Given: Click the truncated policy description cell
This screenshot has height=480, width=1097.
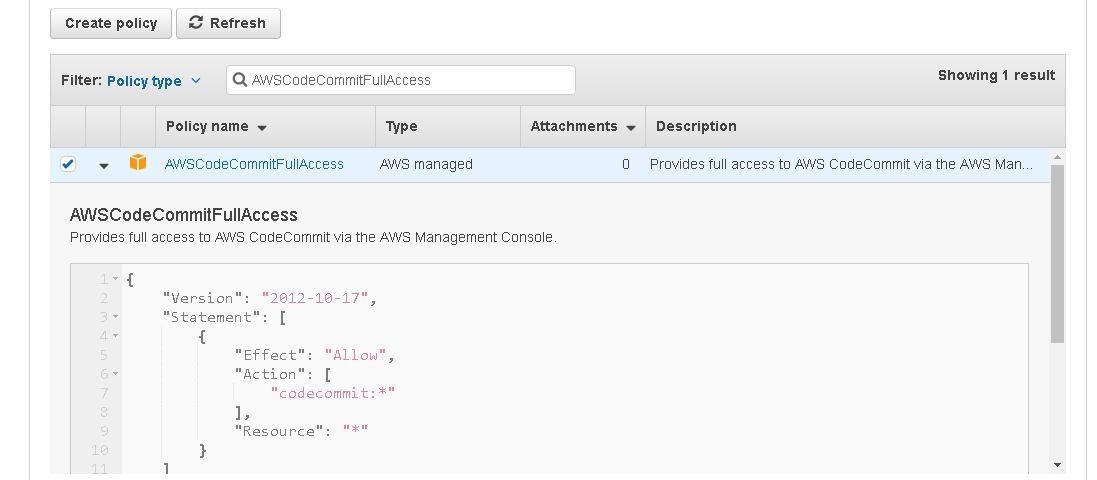Looking at the screenshot, I should tap(841, 164).
